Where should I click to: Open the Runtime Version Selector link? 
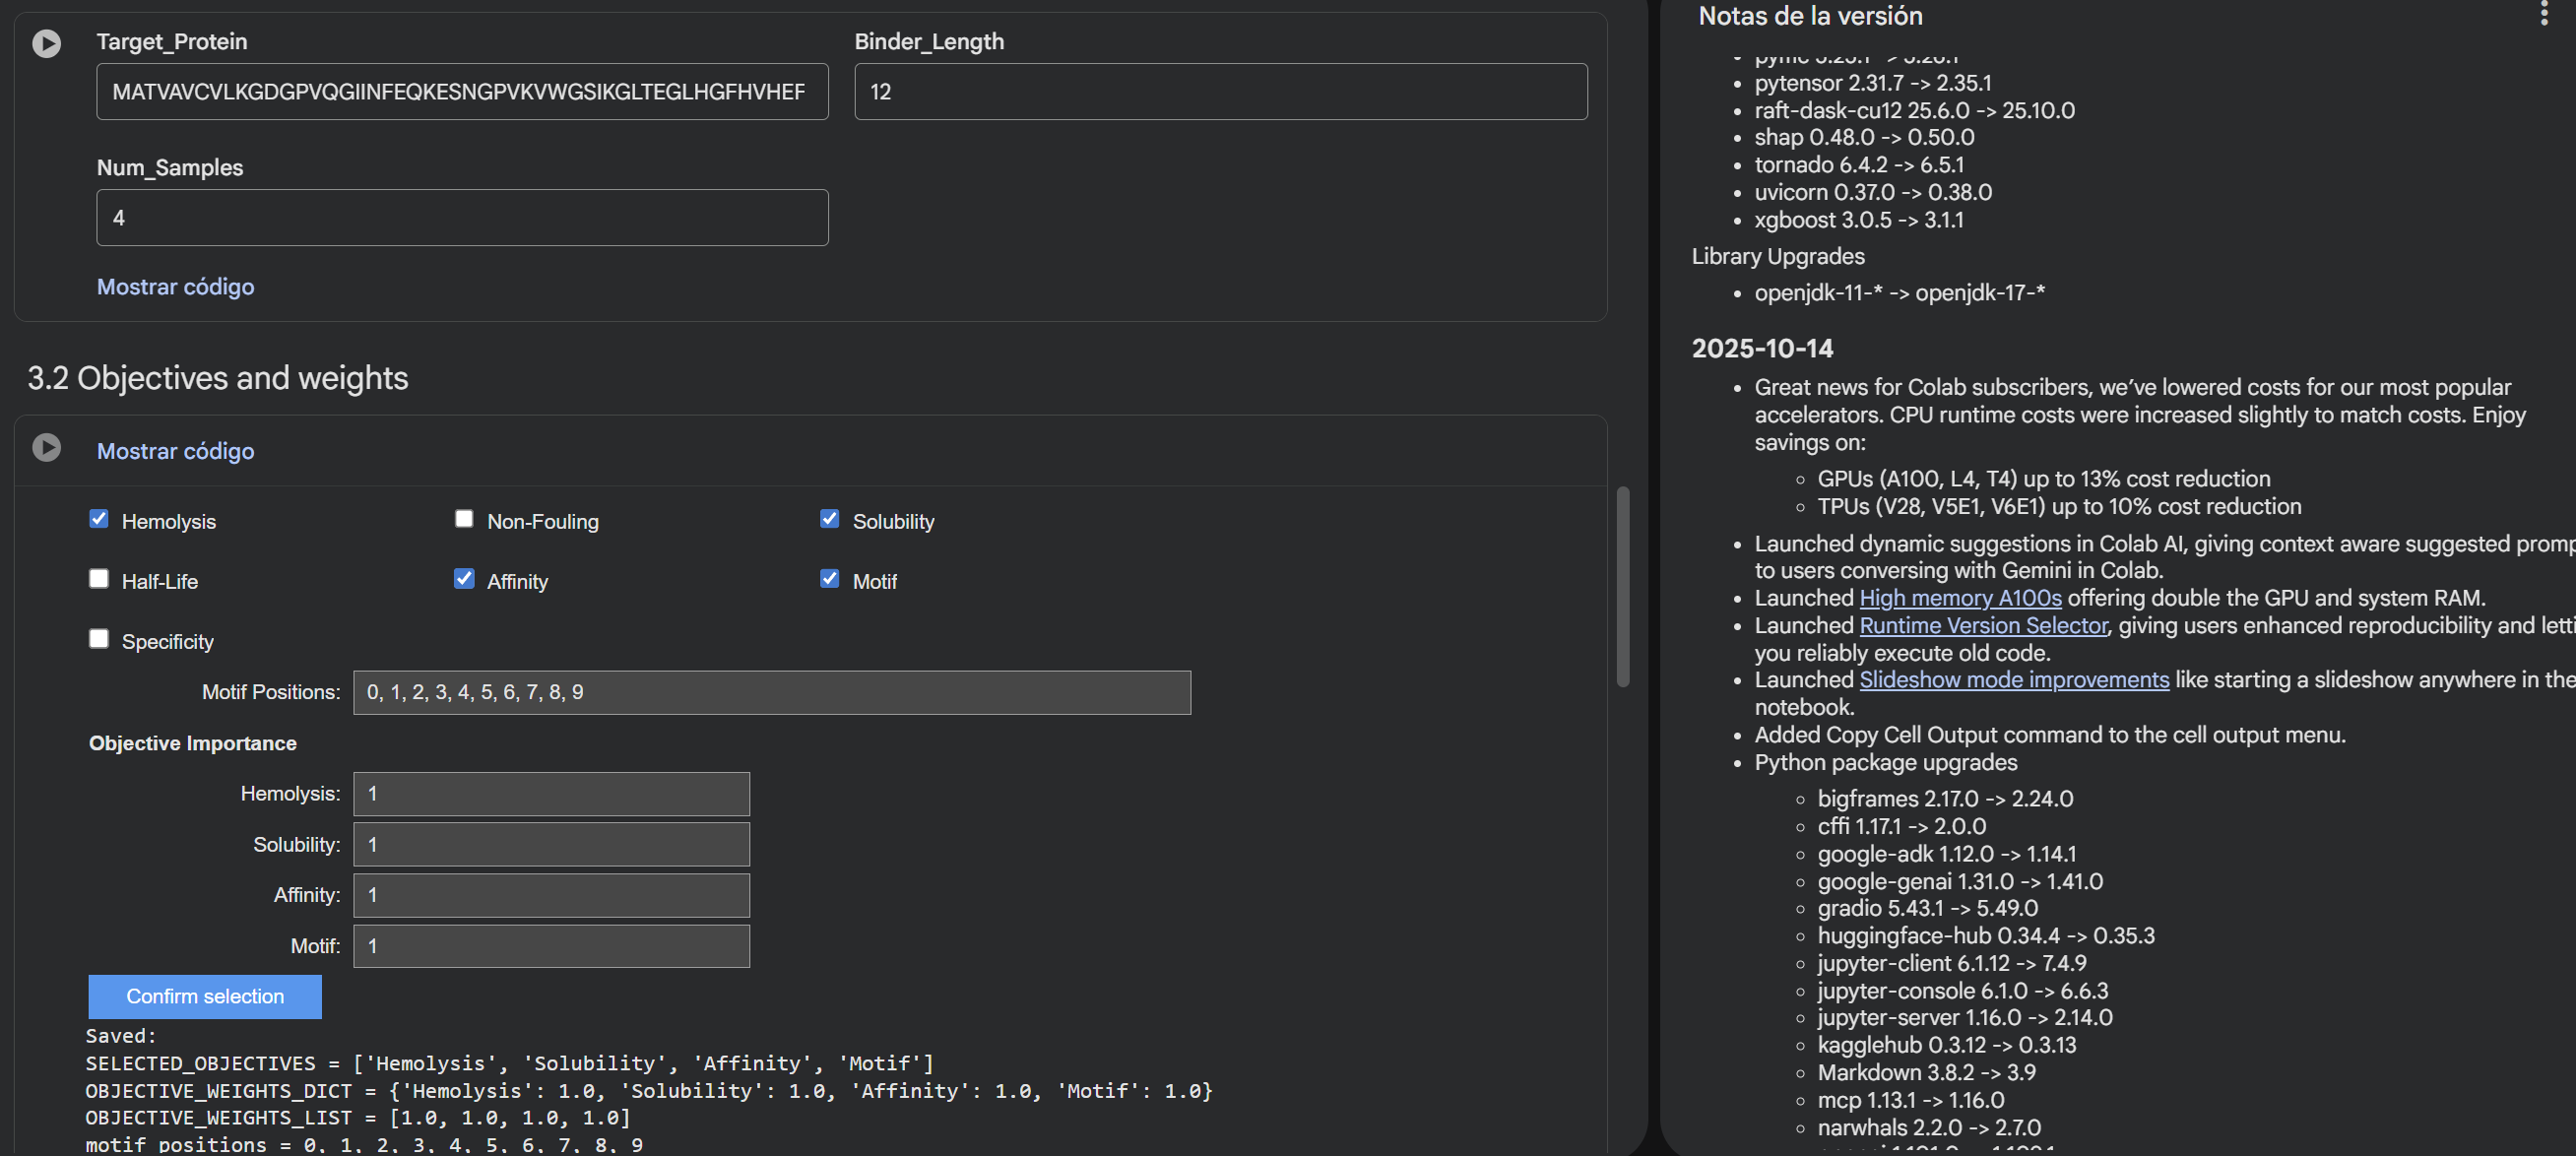[x=1983, y=626]
